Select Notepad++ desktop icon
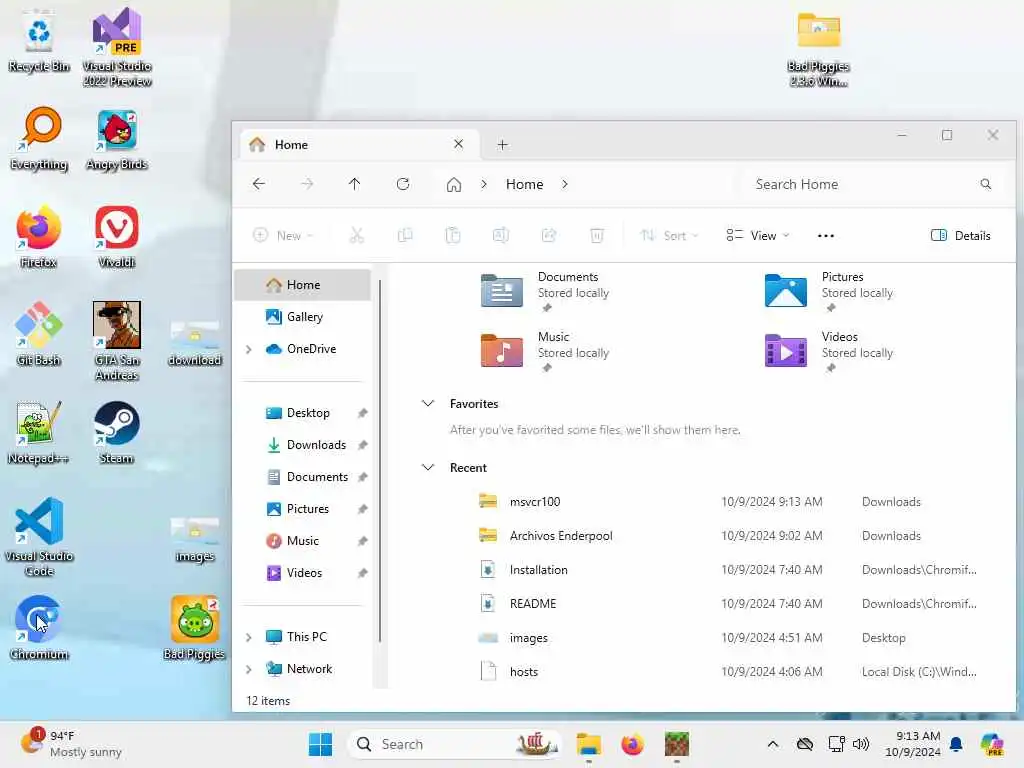 (x=38, y=434)
